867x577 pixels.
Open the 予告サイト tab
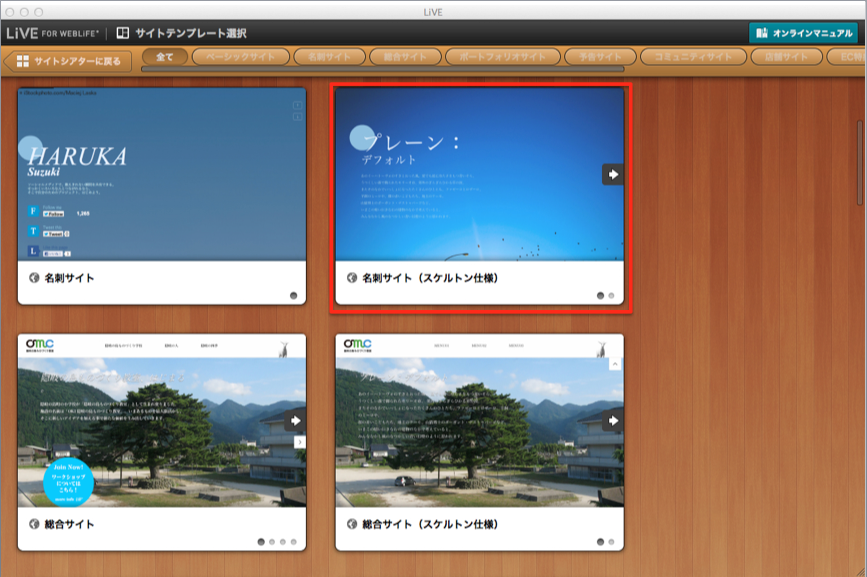(x=600, y=57)
